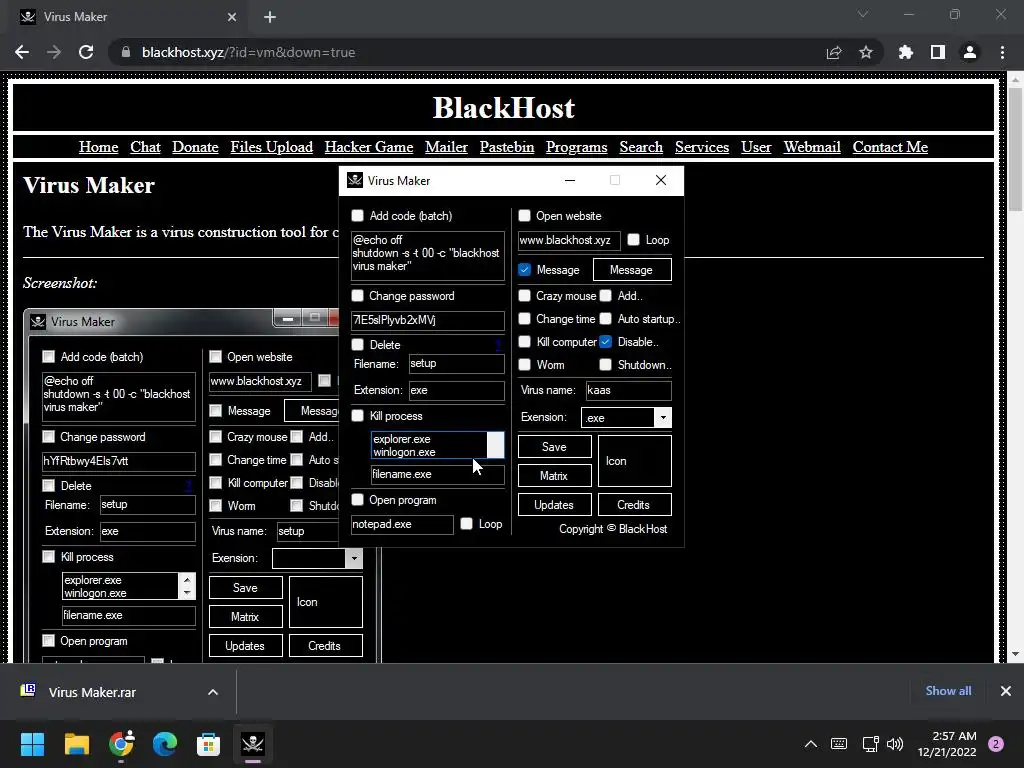Open the Chrome profile icon
Image resolution: width=1024 pixels, height=768 pixels.
point(970,52)
